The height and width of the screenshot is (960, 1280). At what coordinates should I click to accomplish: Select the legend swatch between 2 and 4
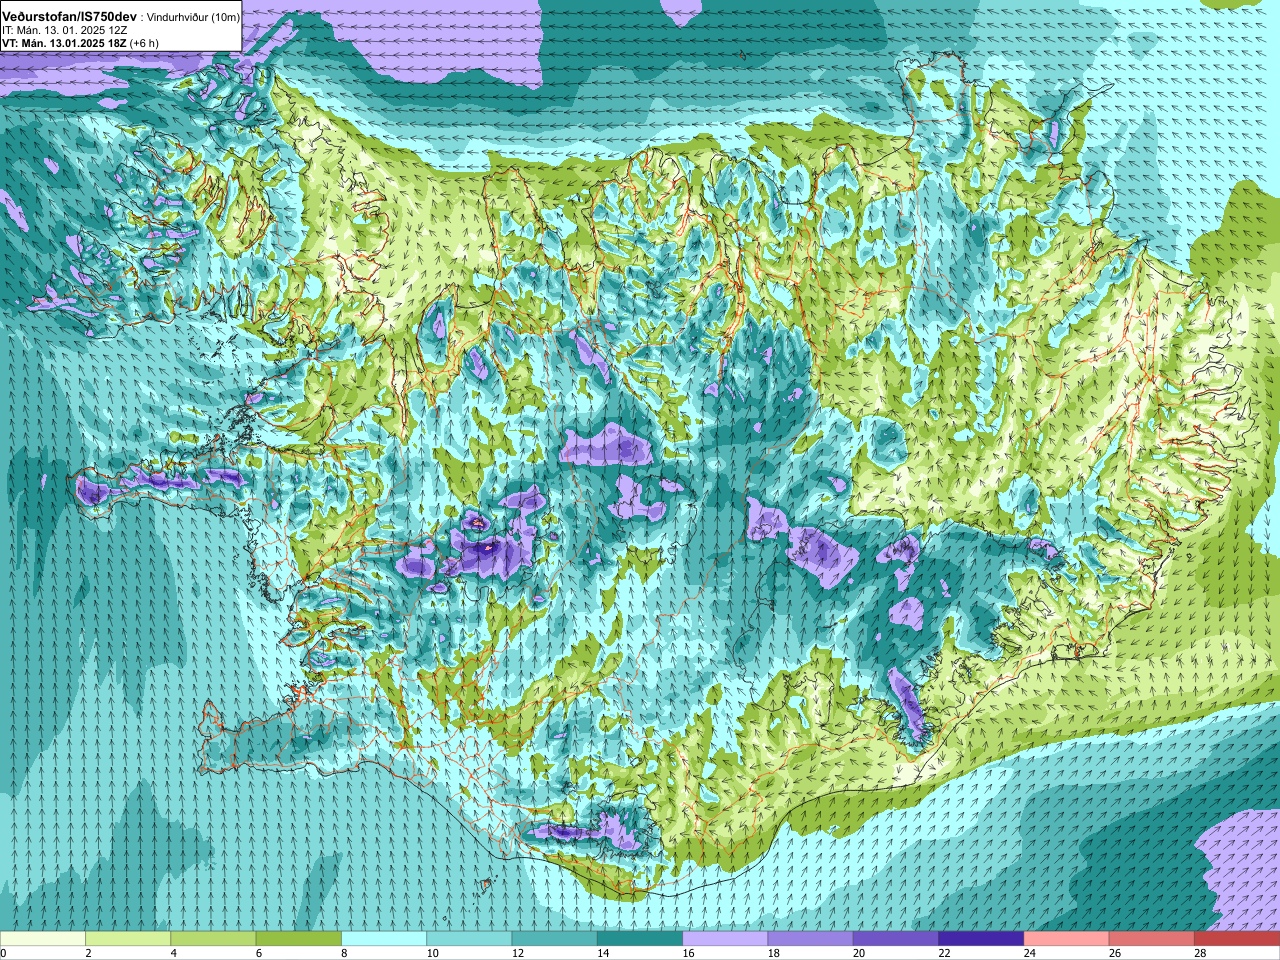point(128,939)
